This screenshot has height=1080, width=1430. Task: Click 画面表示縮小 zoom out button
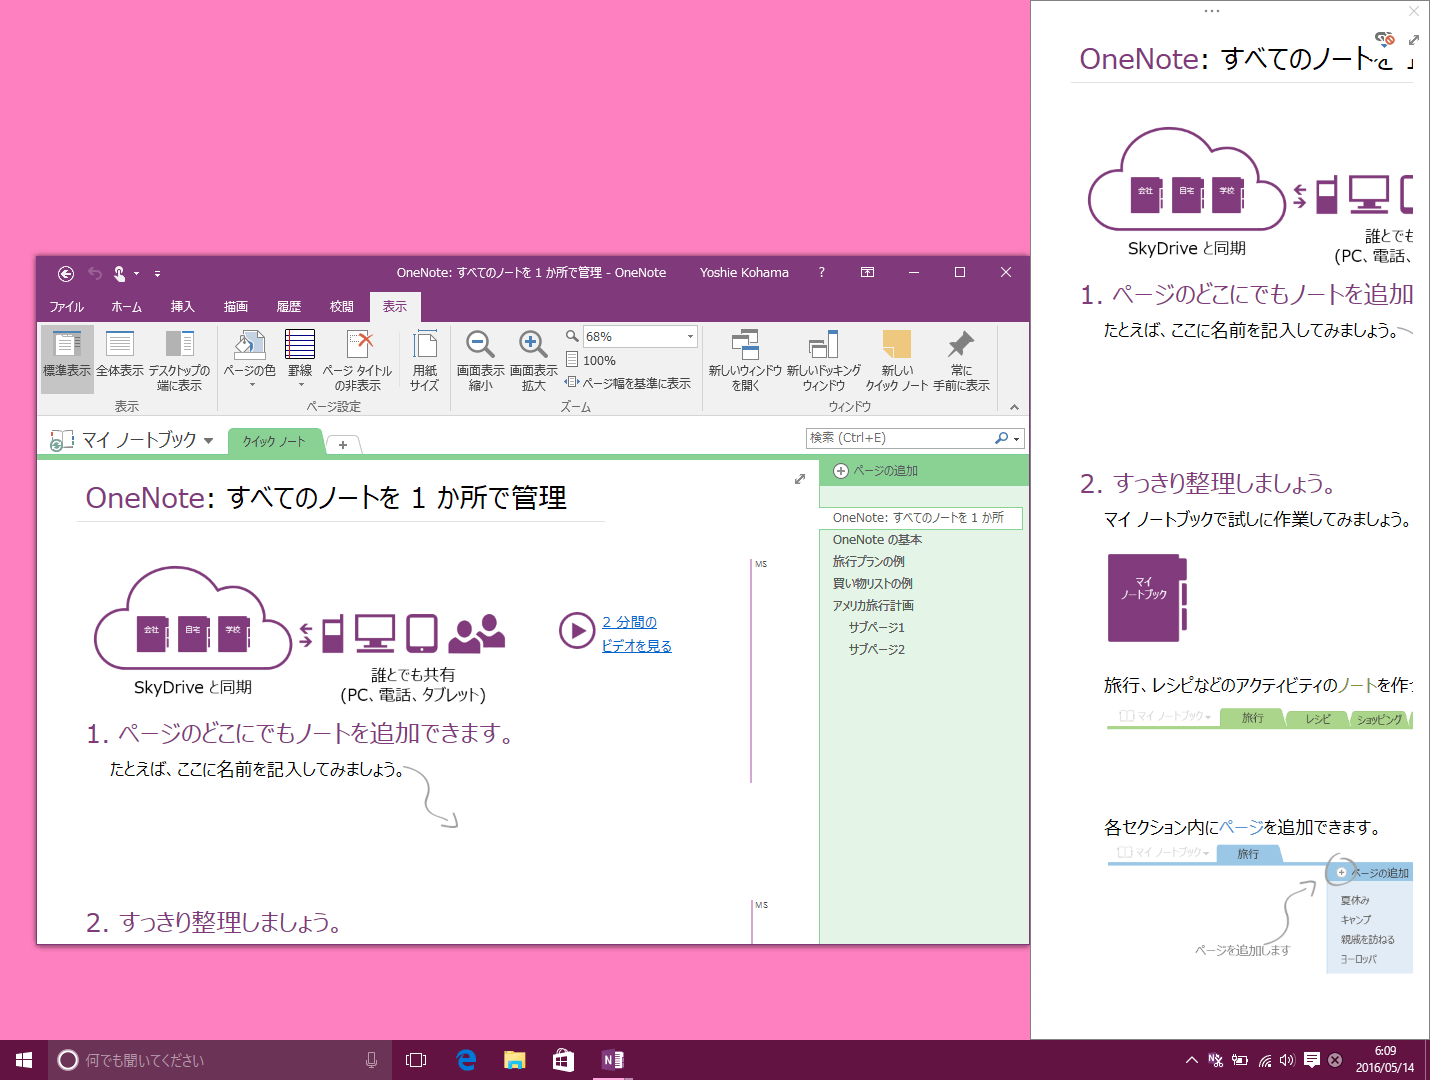[x=480, y=359]
